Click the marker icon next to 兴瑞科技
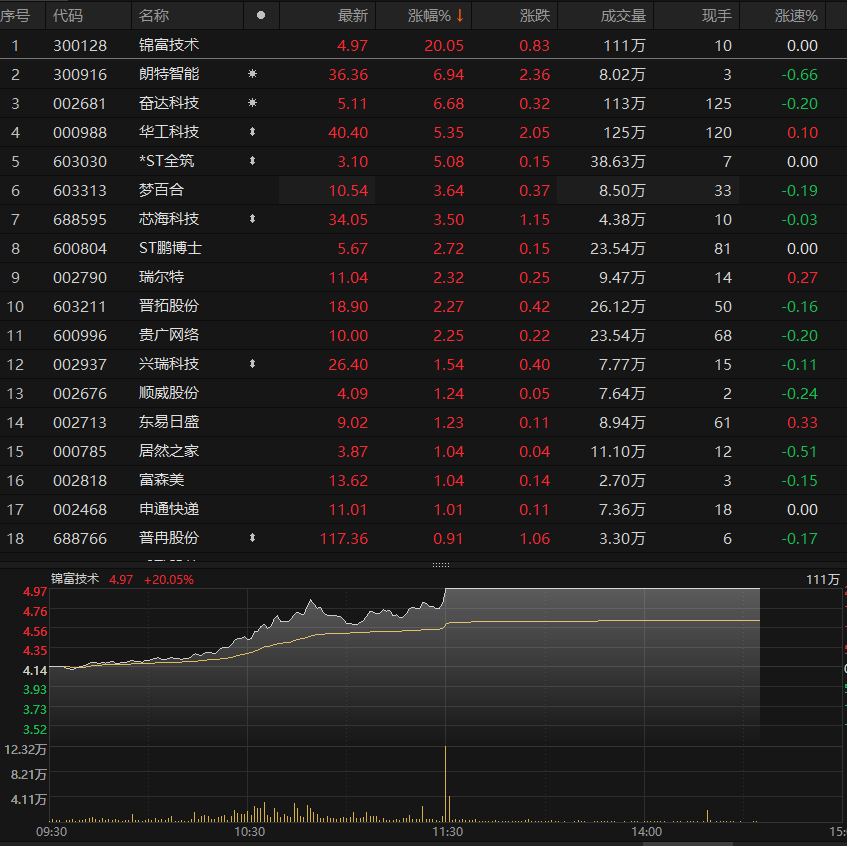847x846 pixels. [x=252, y=364]
